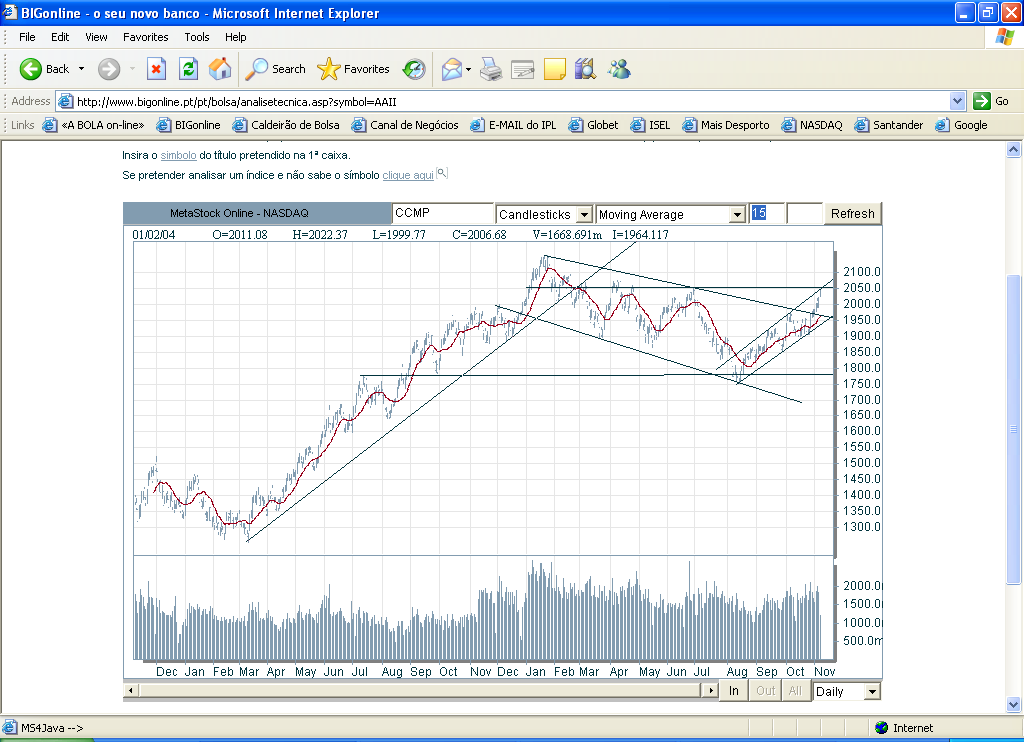
Task: Open the Favorites menu
Action: (x=146, y=37)
